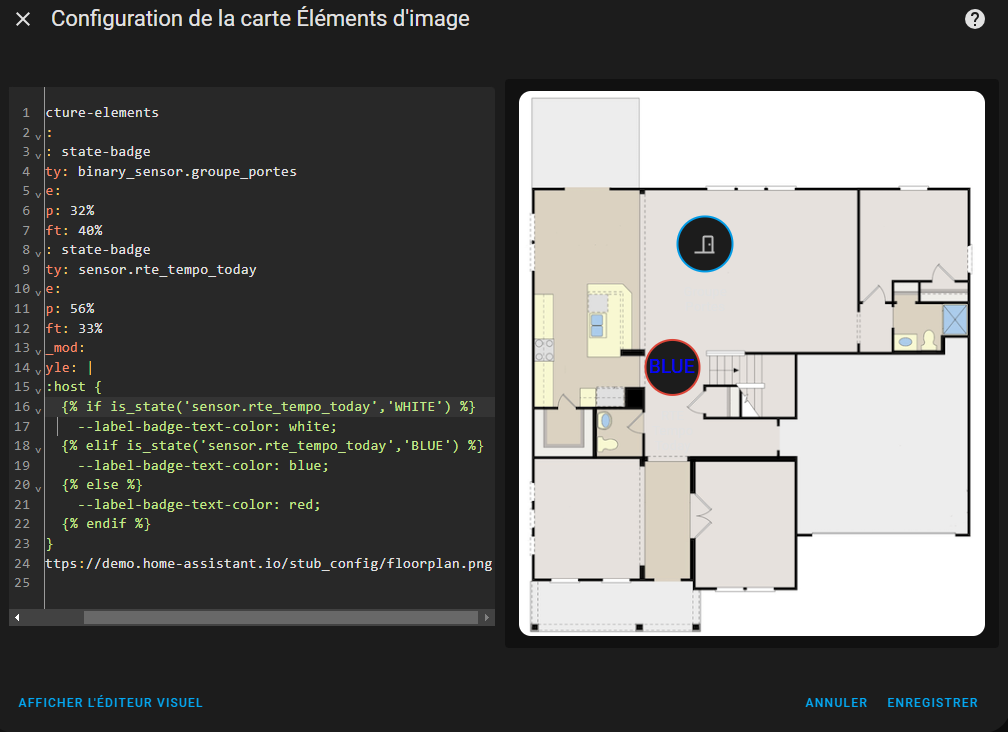The width and height of the screenshot is (1008, 732).
Task: Cancel changes with ANNULER
Action: tap(836, 702)
